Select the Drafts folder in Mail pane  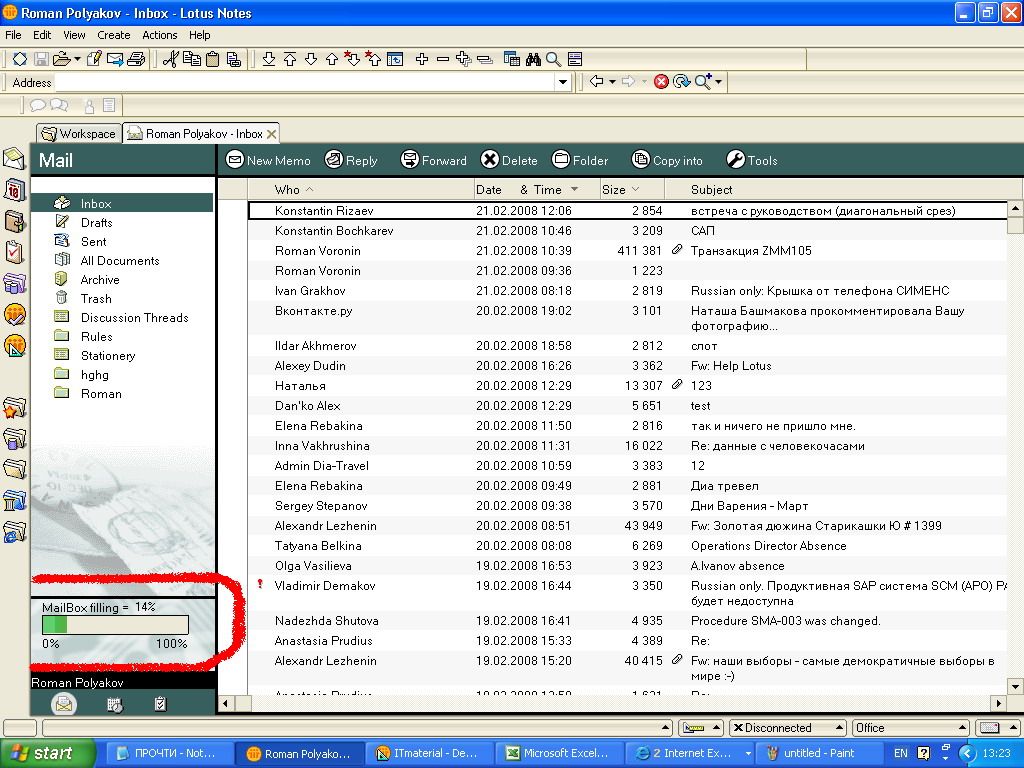click(x=96, y=222)
